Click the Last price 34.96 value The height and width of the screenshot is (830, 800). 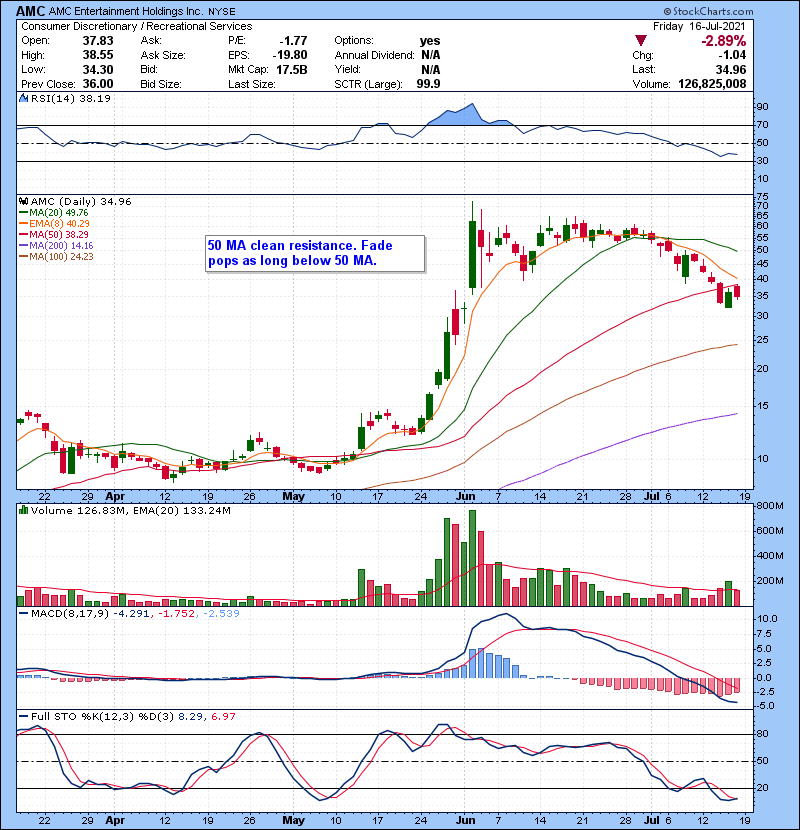click(730, 69)
